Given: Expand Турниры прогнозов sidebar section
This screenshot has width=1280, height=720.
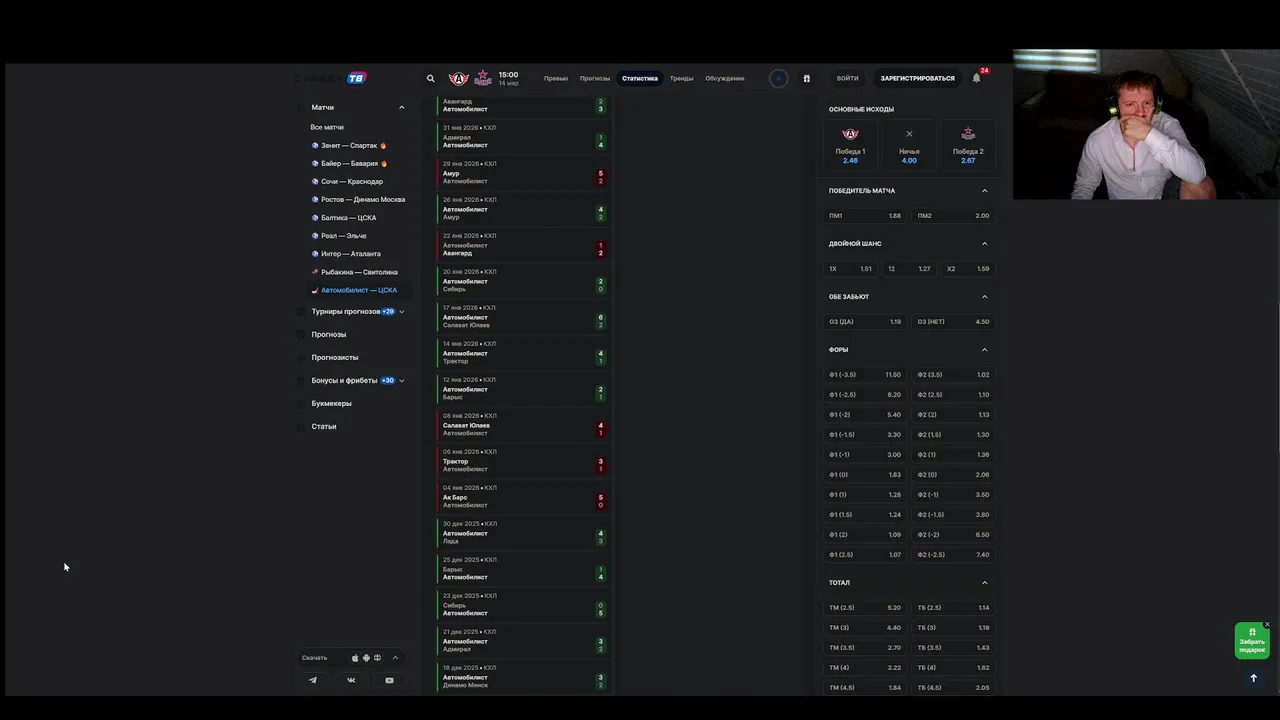Looking at the screenshot, I should point(402,311).
